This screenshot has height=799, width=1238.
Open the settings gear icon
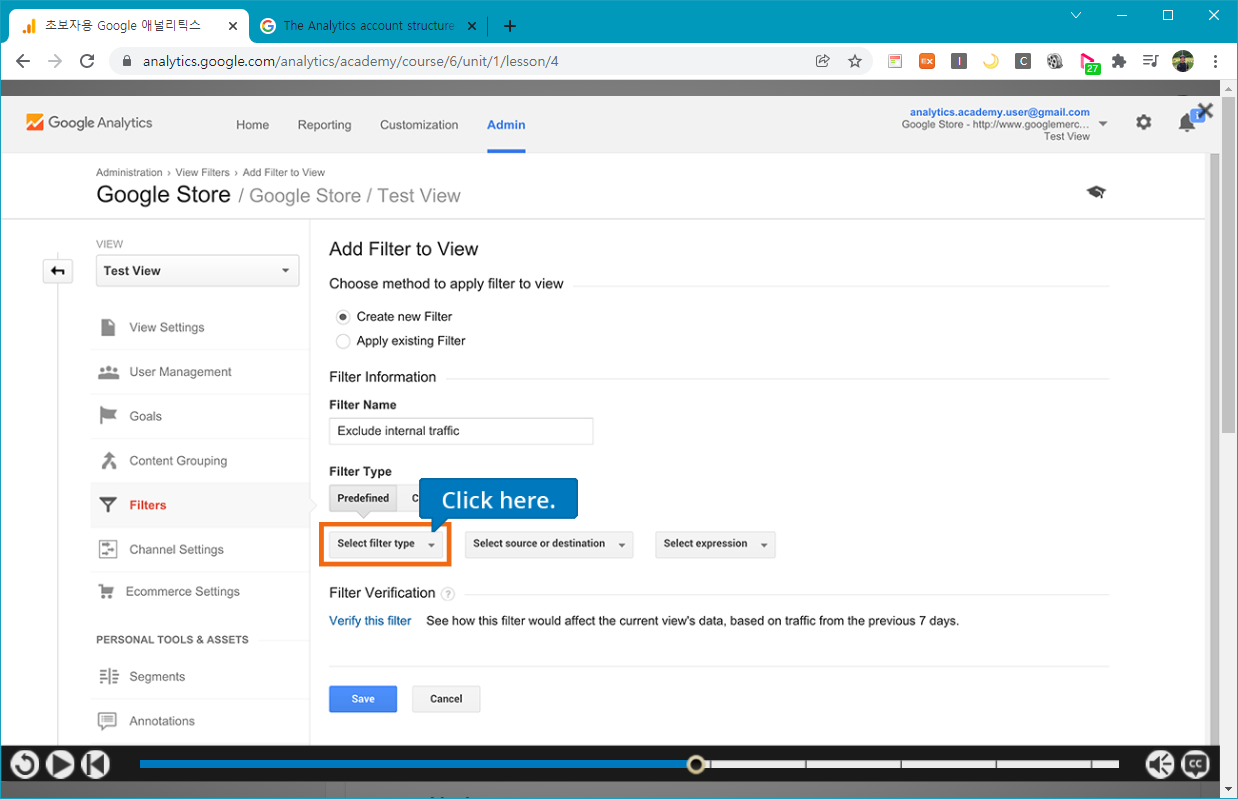pos(1143,122)
